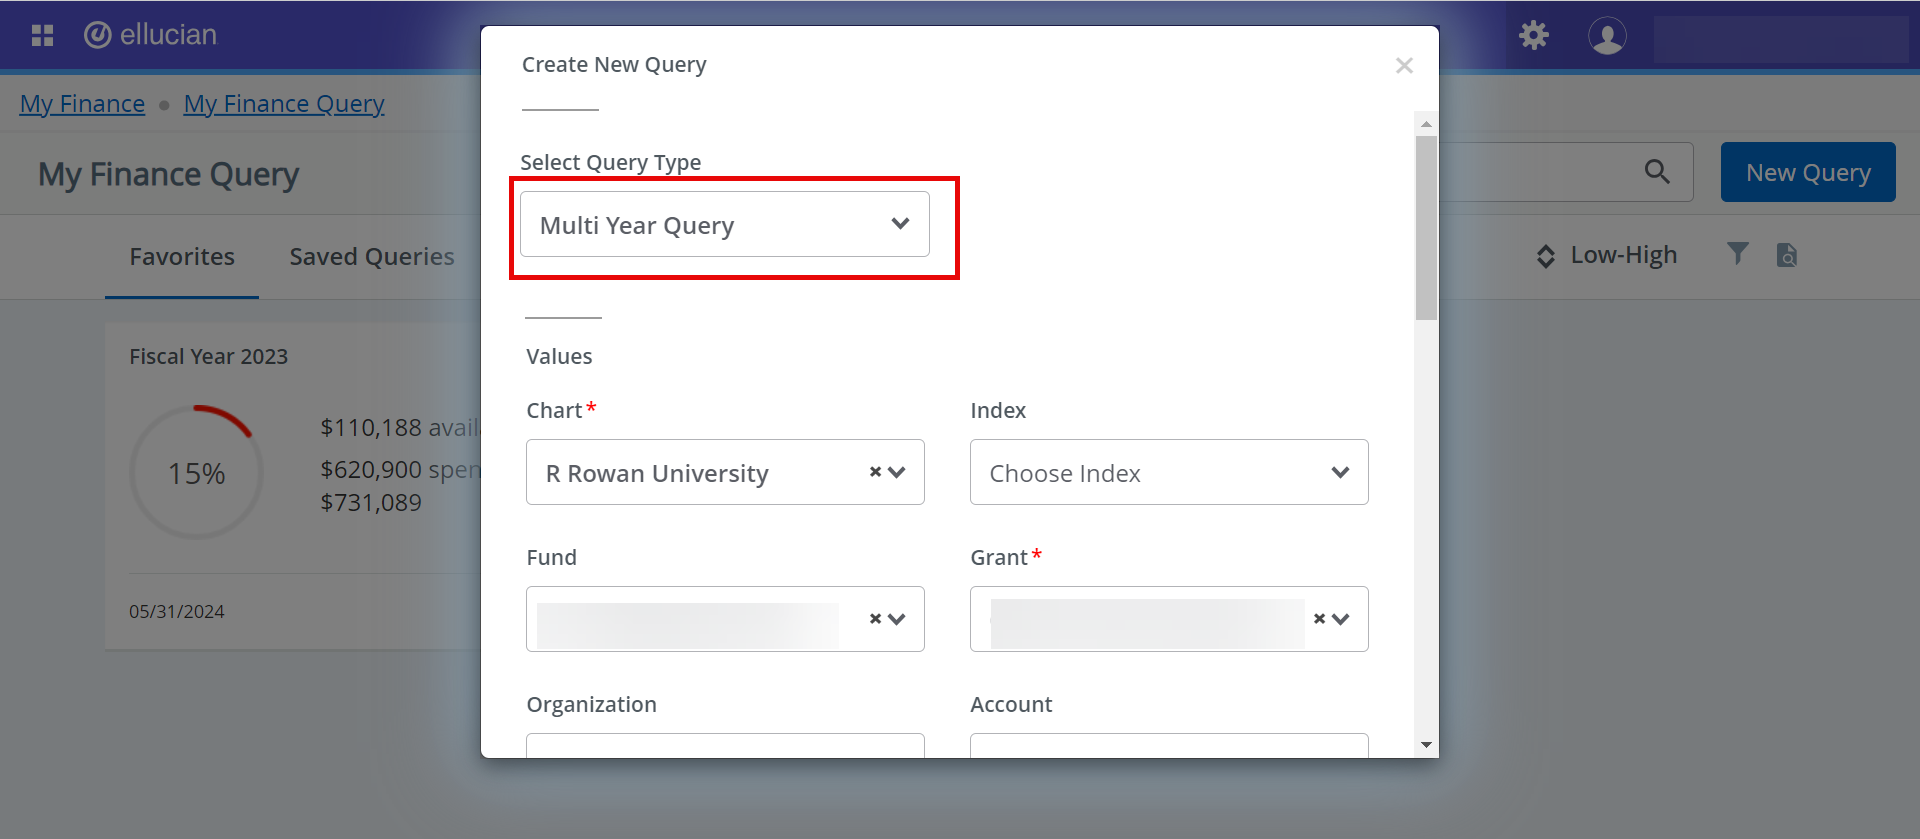Close the Create New Query dialog
This screenshot has height=839, width=1920.
tap(1404, 66)
